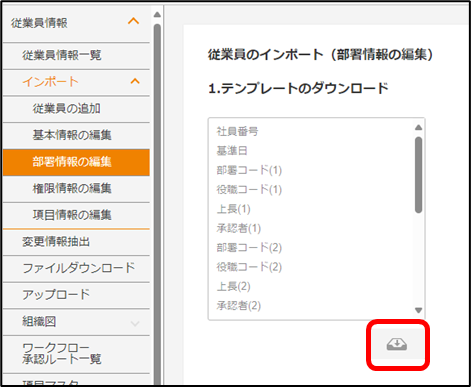Image resolution: width=471 pixels, height=387 pixels.
Task: Select 上長(1) in the list
Action: 233,209
